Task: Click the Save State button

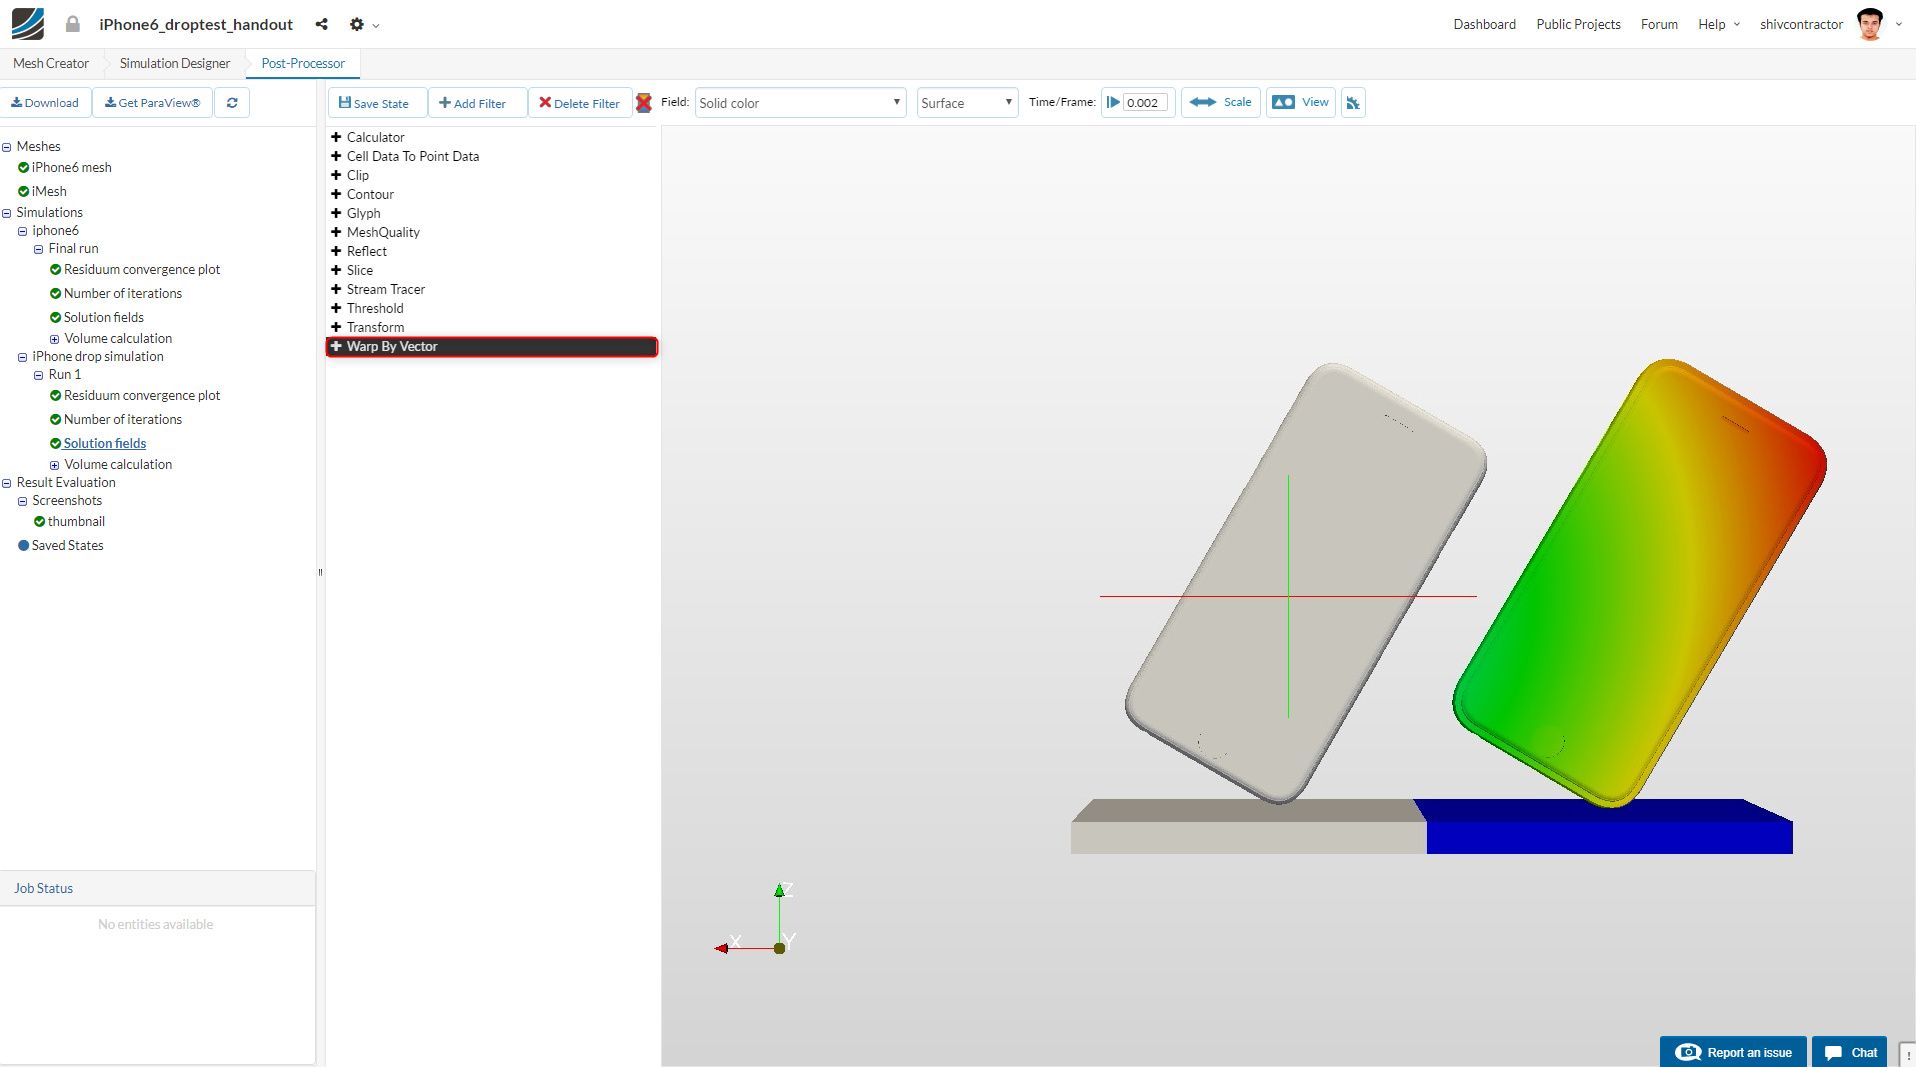Action: point(377,103)
